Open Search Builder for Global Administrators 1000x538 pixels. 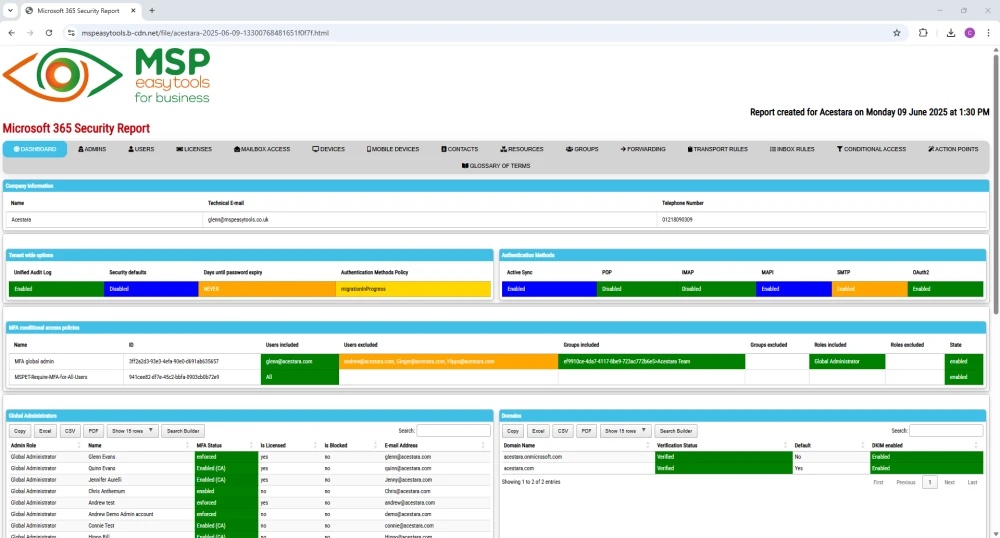[183, 431]
